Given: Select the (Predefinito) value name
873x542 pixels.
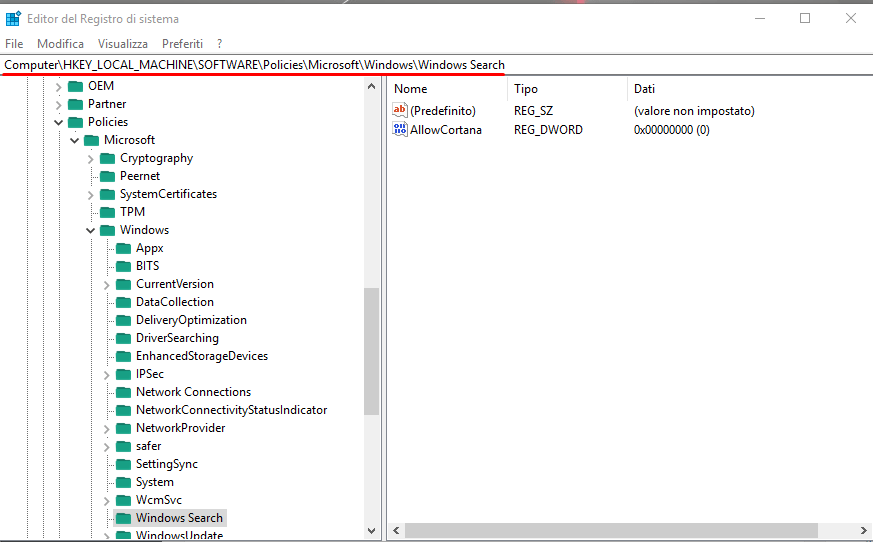Looking at the screenshot, I should [443, 111].
